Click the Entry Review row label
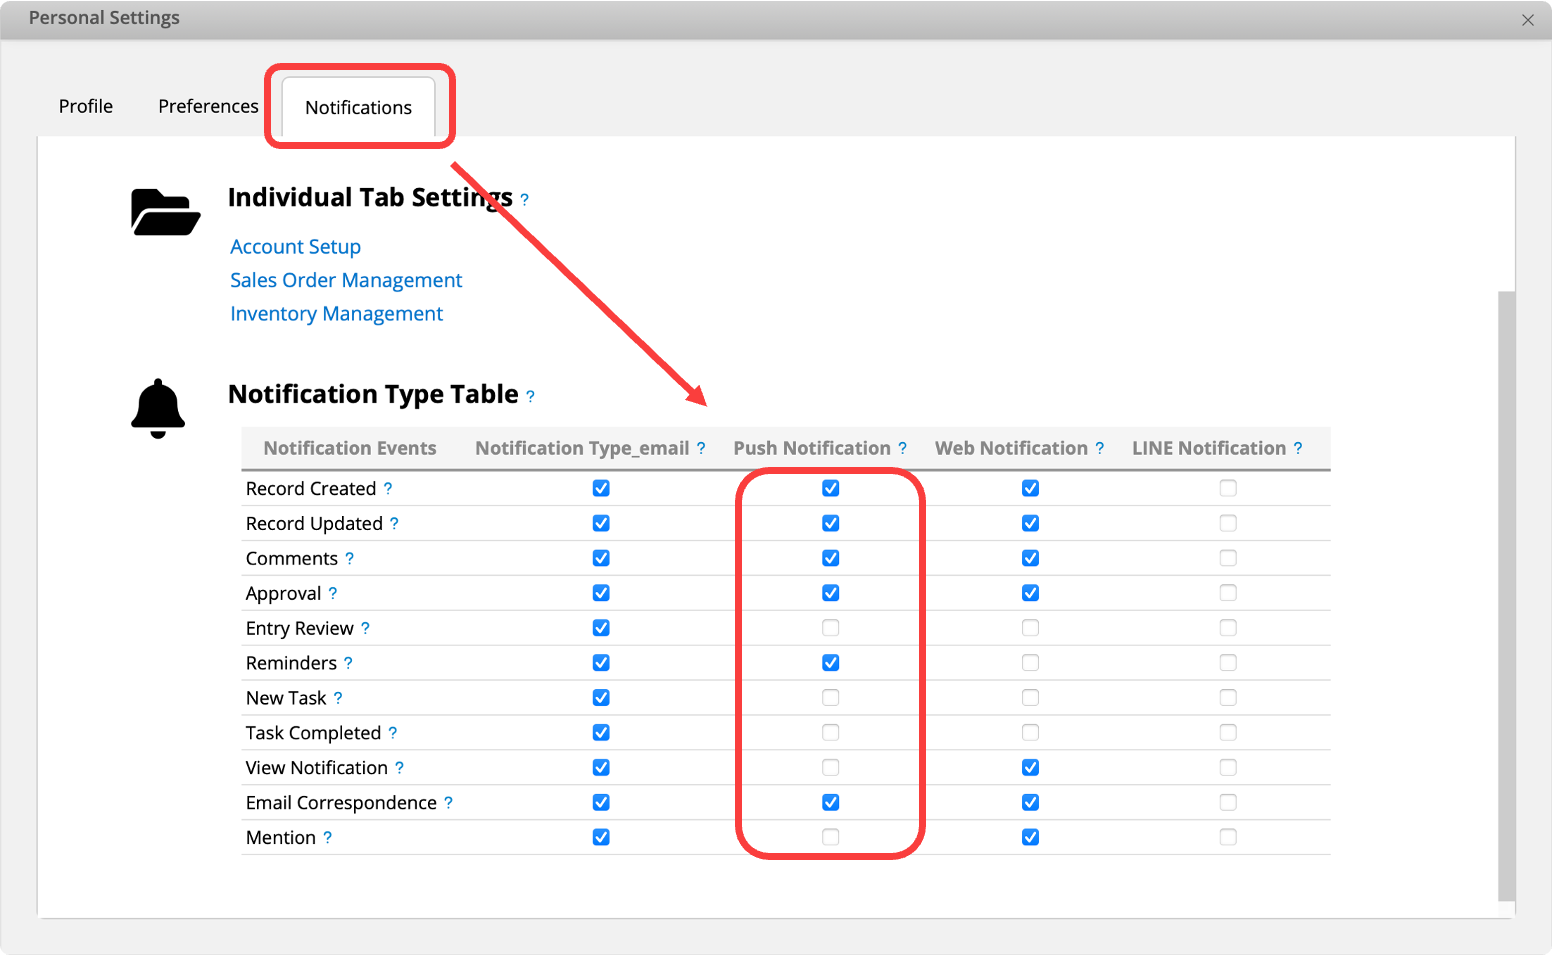This screenshot has width=1552, height=956. pyautogui.click(x=300, y=628)
